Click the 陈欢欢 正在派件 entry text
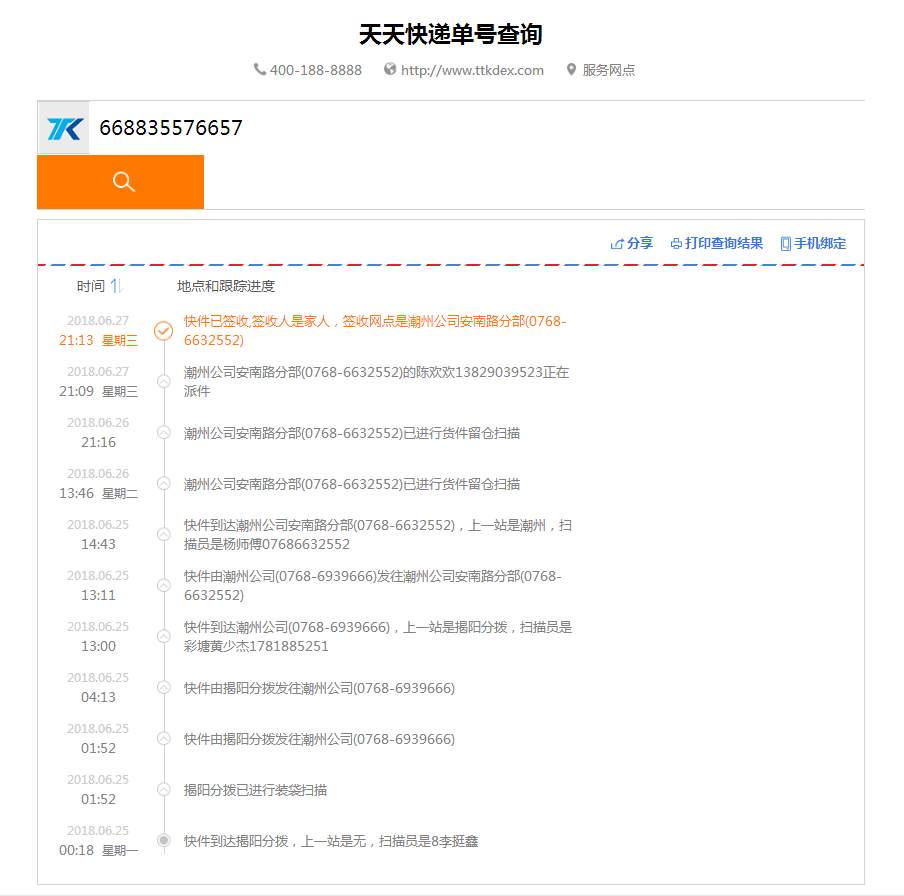 tap(376, 382)
